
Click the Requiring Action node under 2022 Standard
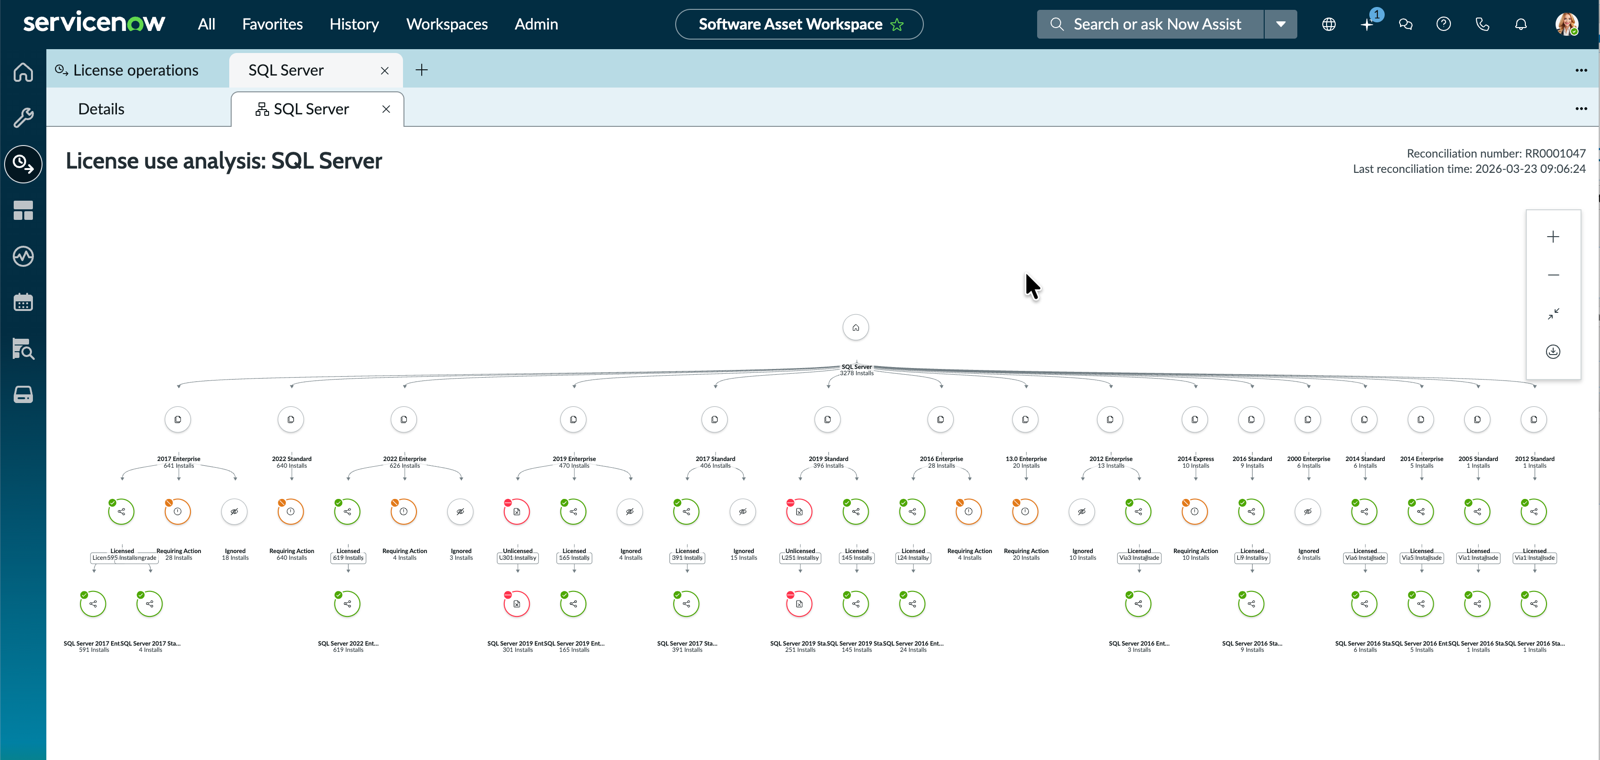point(291,512)
